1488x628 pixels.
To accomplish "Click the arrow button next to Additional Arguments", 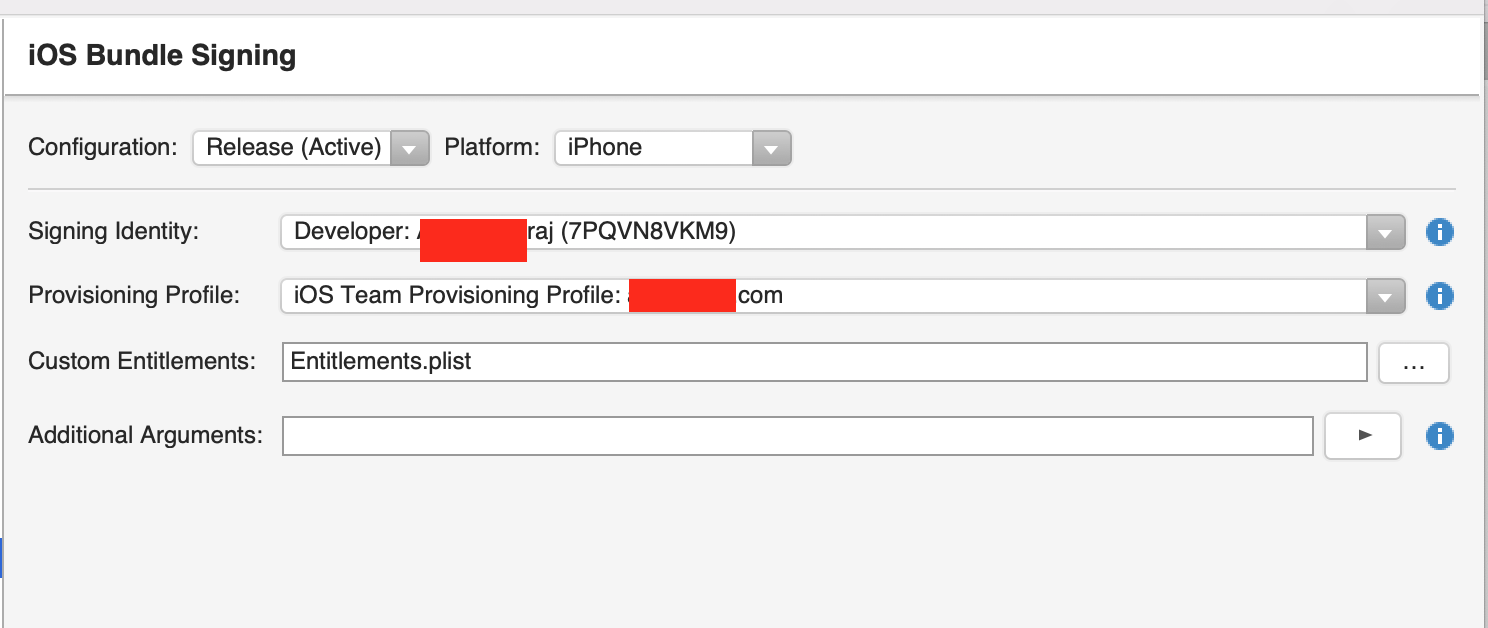I will pos(1363,436).
